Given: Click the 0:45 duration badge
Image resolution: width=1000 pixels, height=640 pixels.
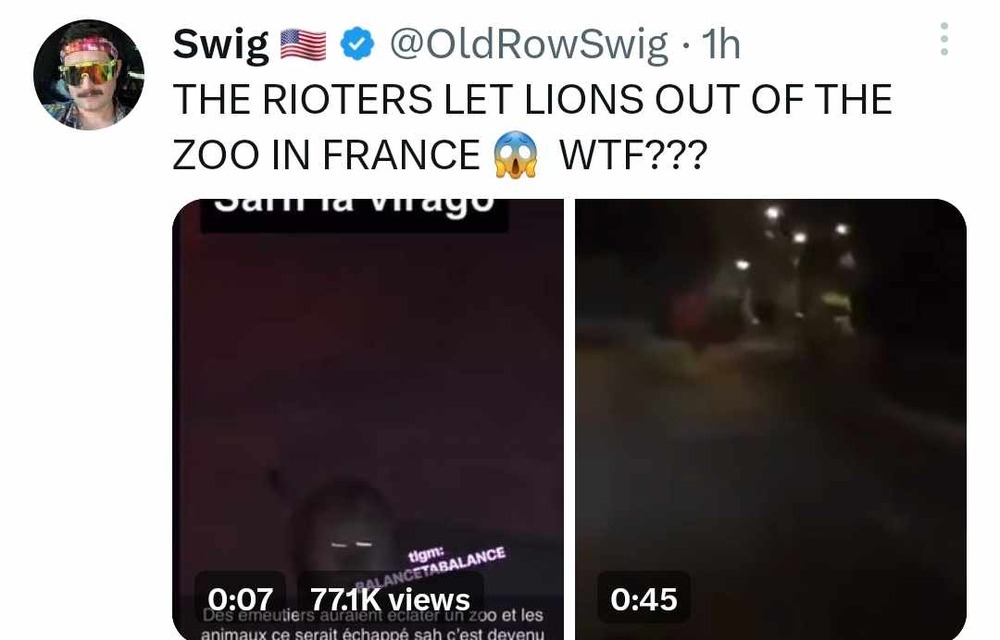Looking at the screenshot, I should click(643, 599).
